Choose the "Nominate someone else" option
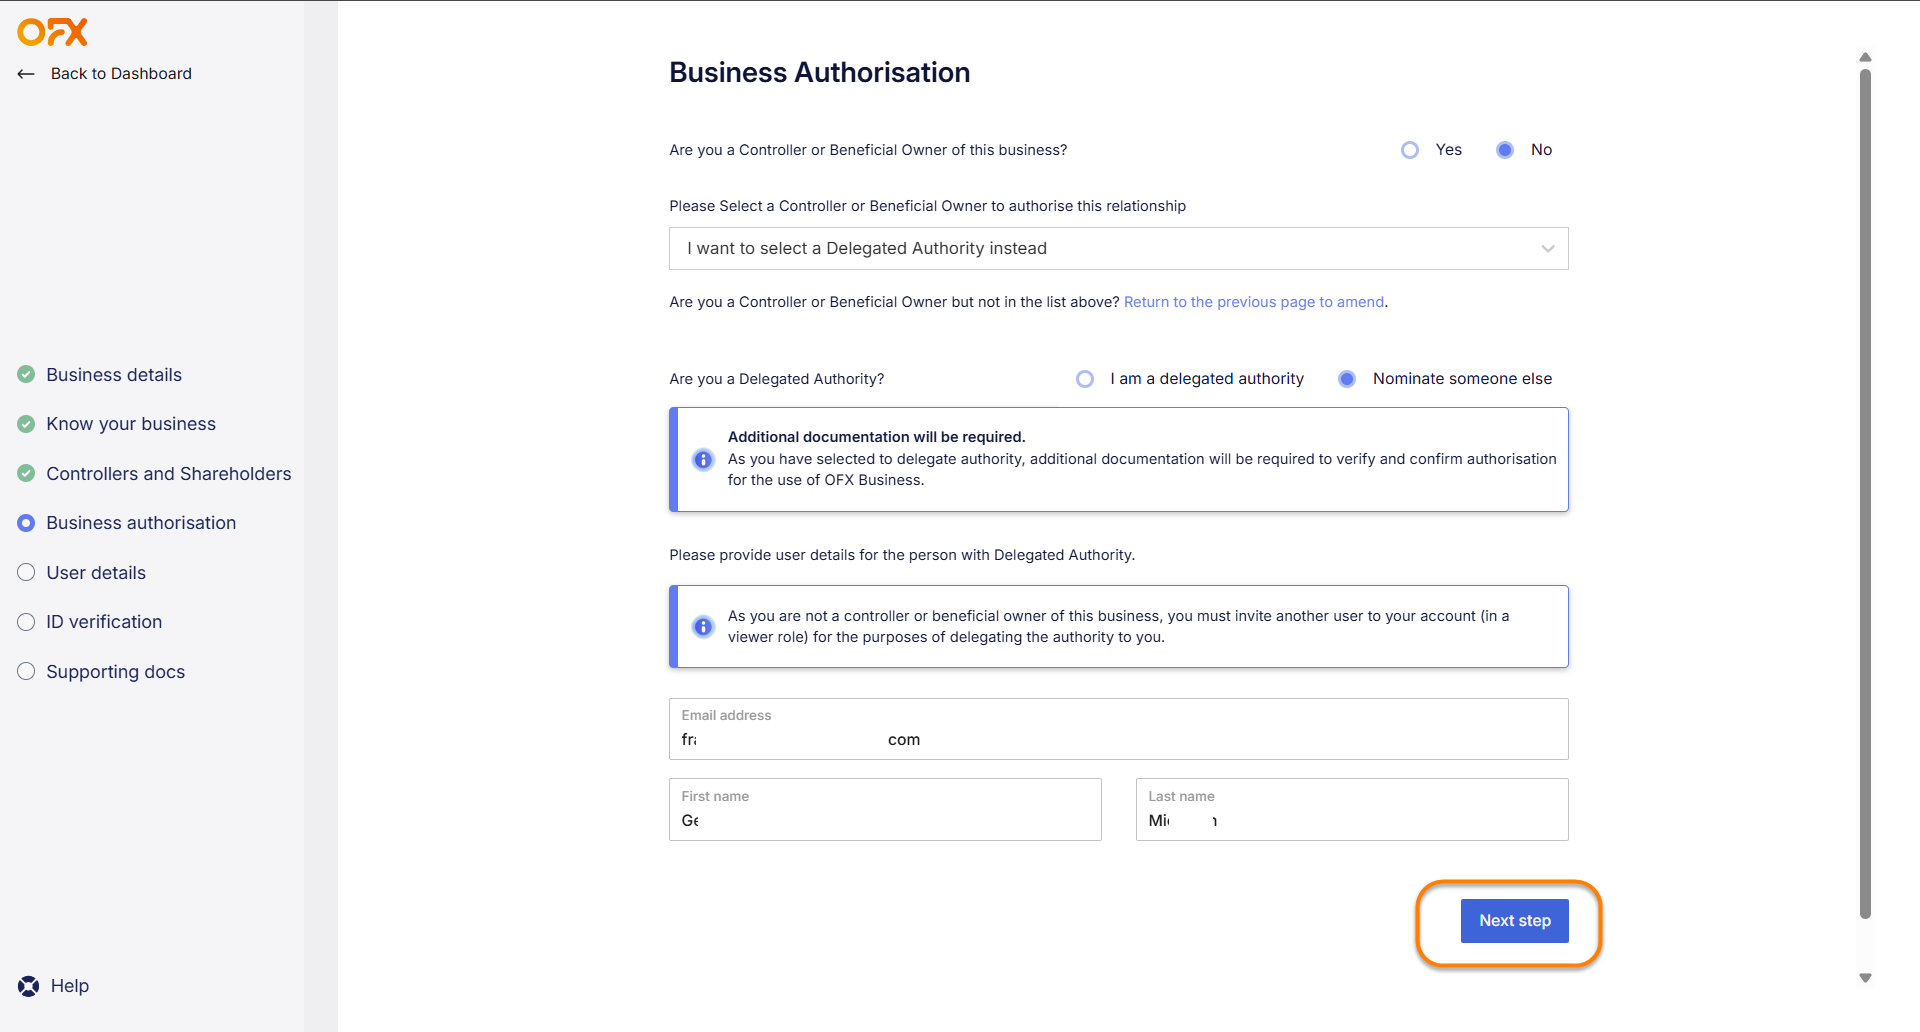Image resolution: width=1920 pixels, height=1032 pixels. (1347, 379)
